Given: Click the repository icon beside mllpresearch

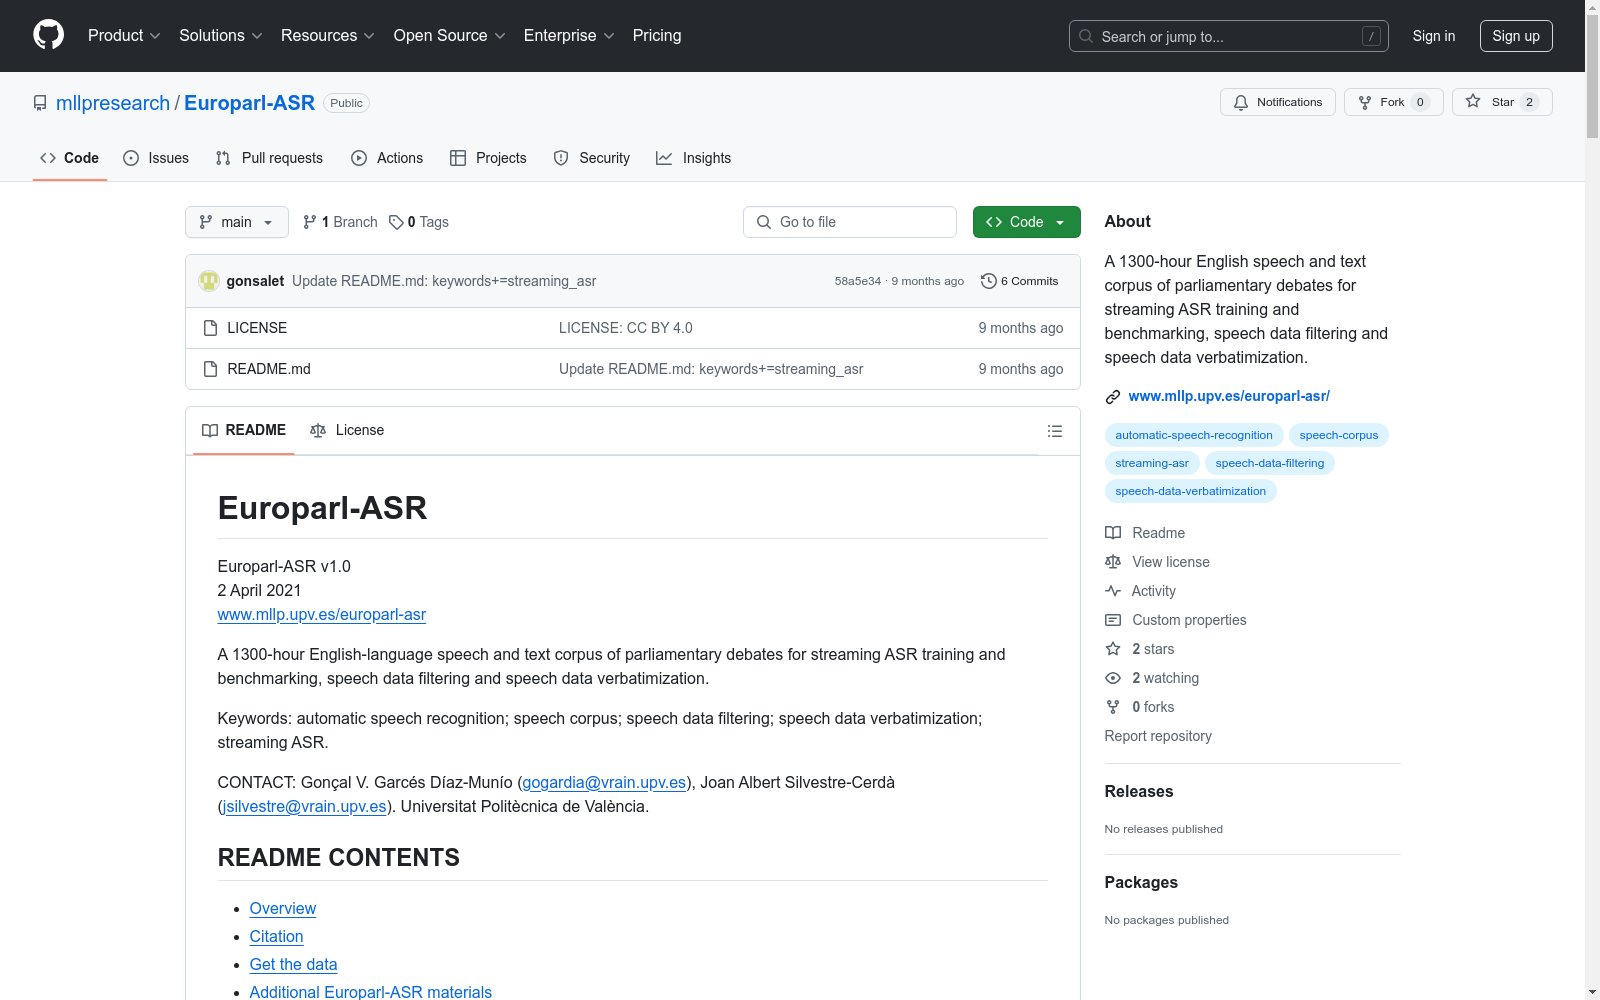Looking at the screenshot, I should click(40, 103).
